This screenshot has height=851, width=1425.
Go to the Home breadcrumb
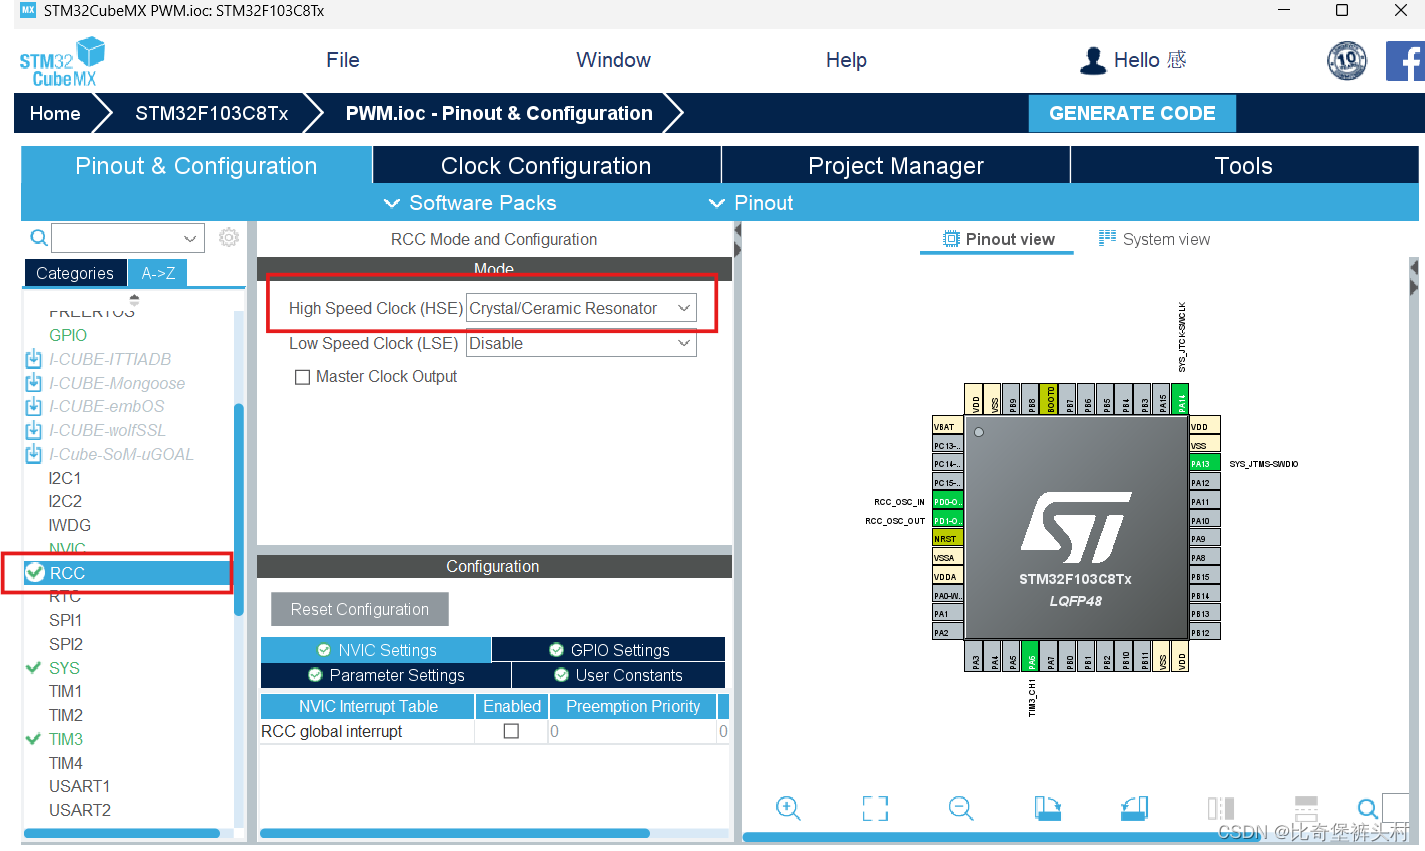tap(55, 113)
